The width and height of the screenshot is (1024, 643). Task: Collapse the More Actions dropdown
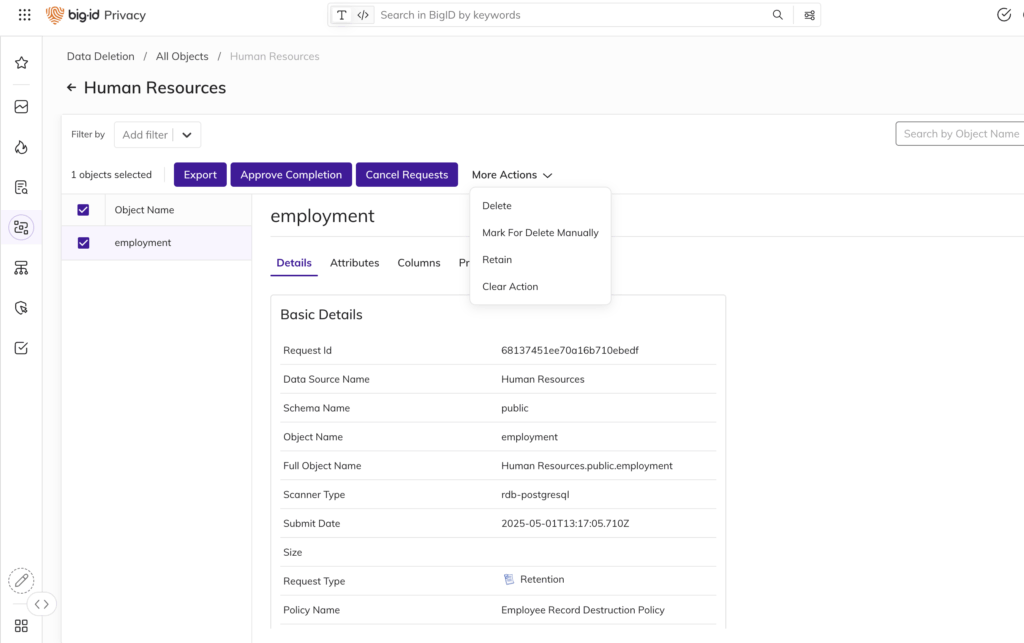point(511,175)
